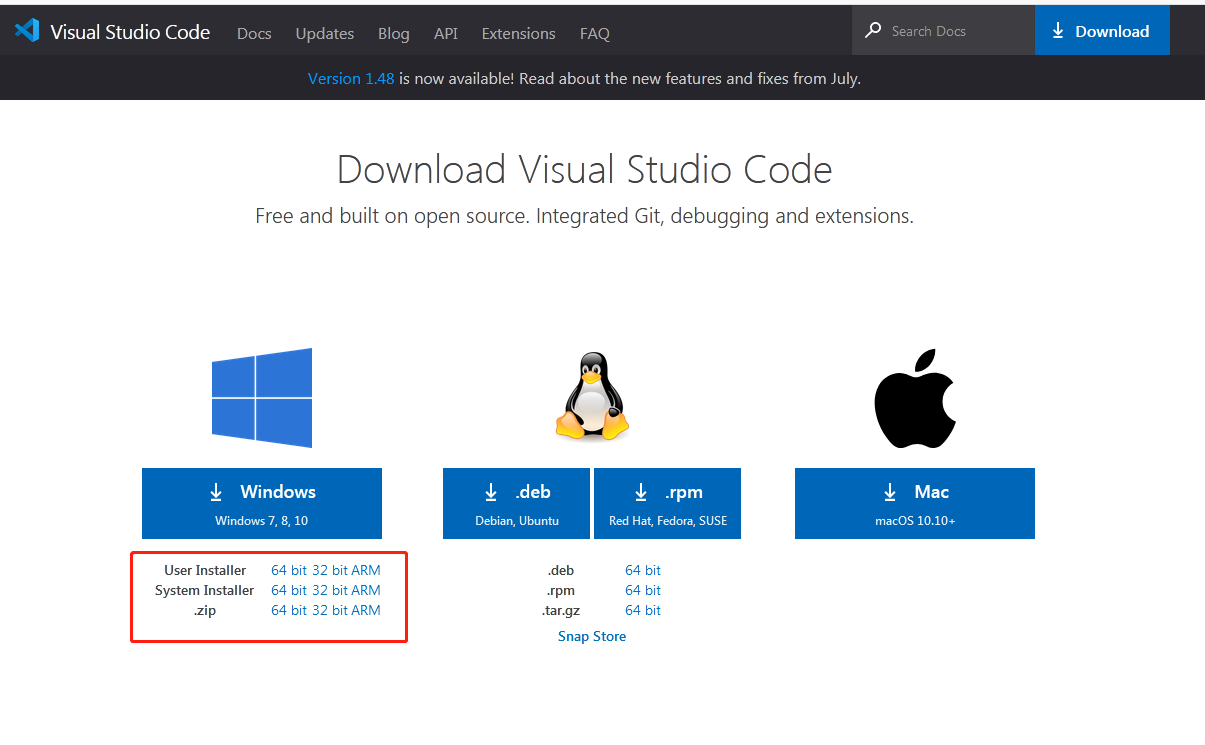The image size is (1205, 745).
Task: Download the Windows 7, 8, 10 installer
Action: point(262,503)
